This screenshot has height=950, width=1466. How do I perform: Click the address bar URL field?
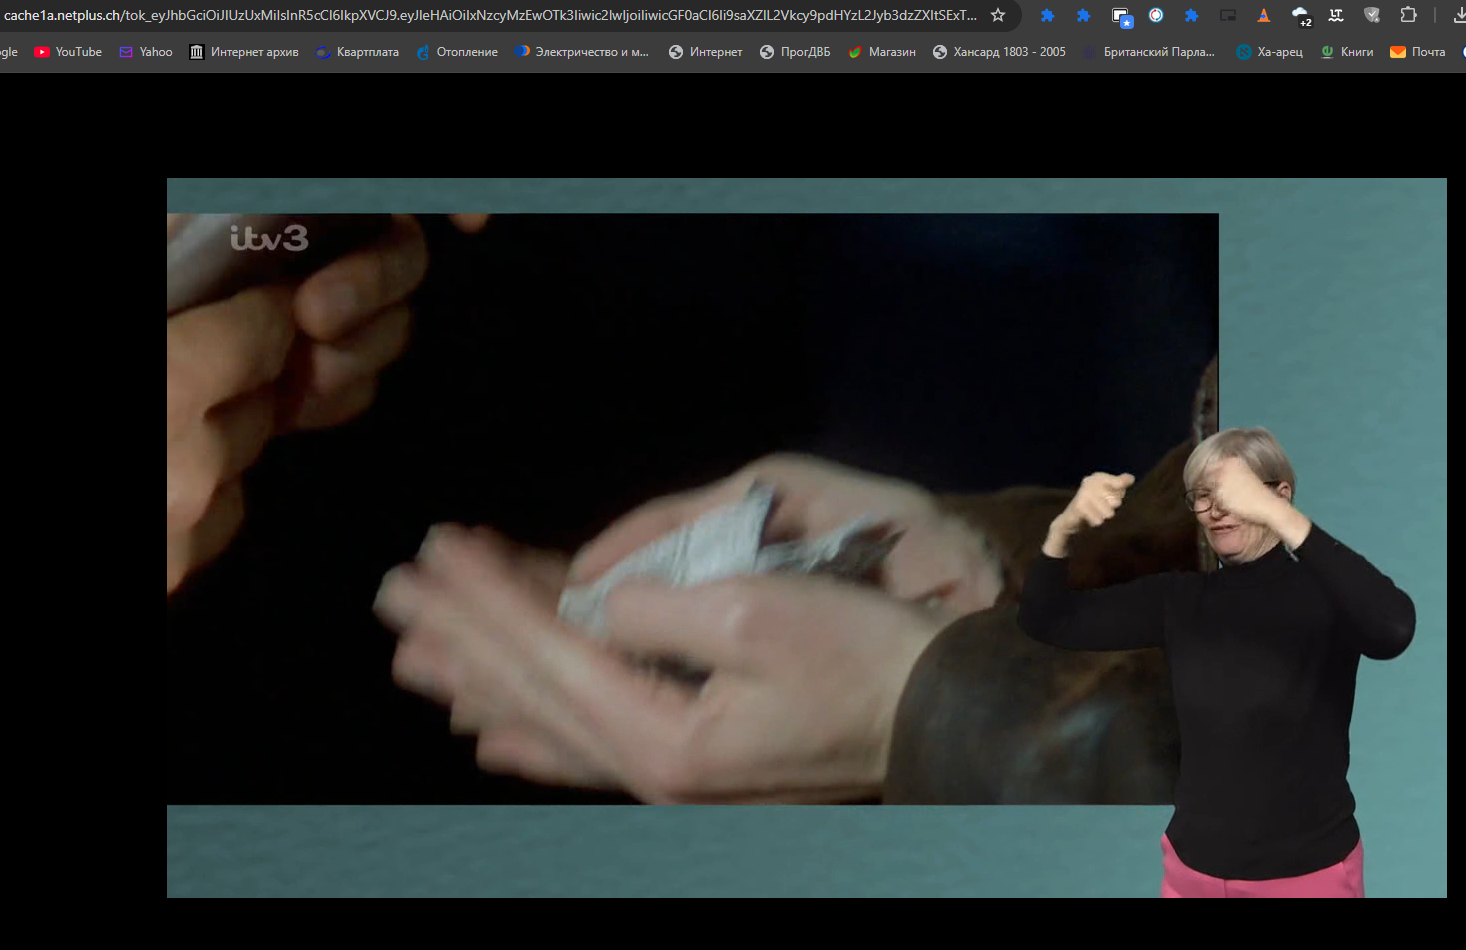click(x=490, y=15)
